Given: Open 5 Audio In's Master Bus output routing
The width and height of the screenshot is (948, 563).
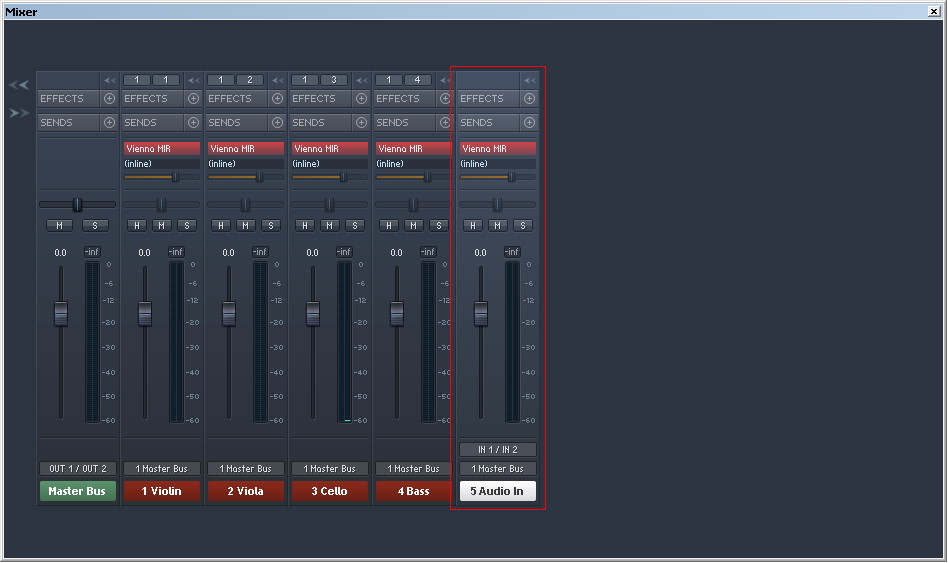Looking at the screenshot, I should pos(498,469).
